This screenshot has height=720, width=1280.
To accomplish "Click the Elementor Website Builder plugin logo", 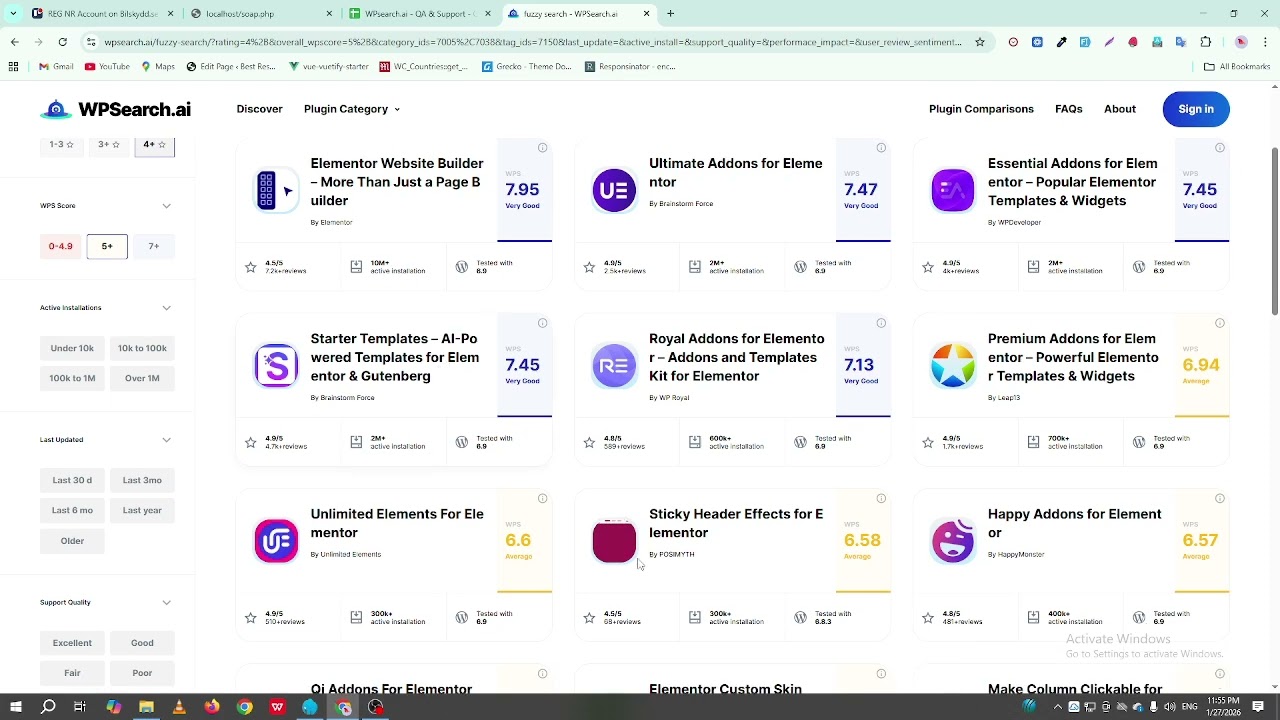I will click(276, 190).
